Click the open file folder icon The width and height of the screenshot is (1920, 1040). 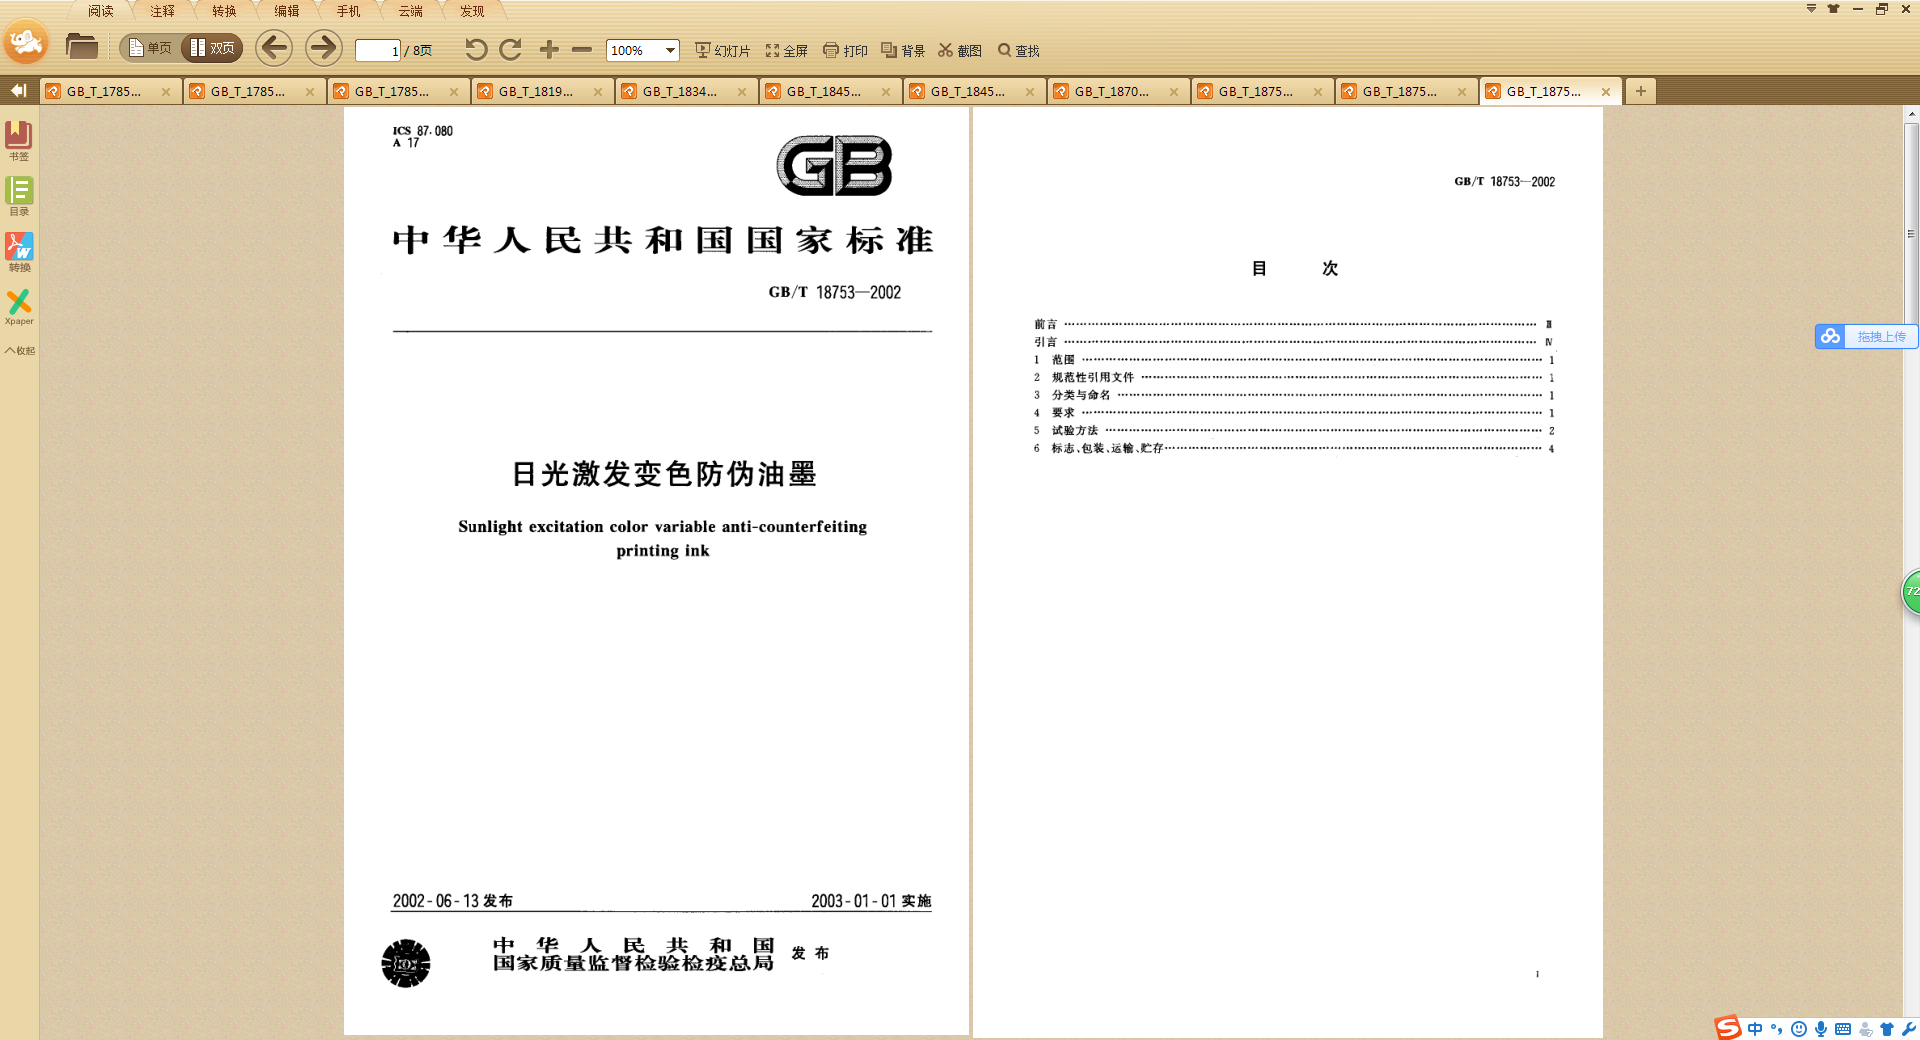[x=81, y=47]
